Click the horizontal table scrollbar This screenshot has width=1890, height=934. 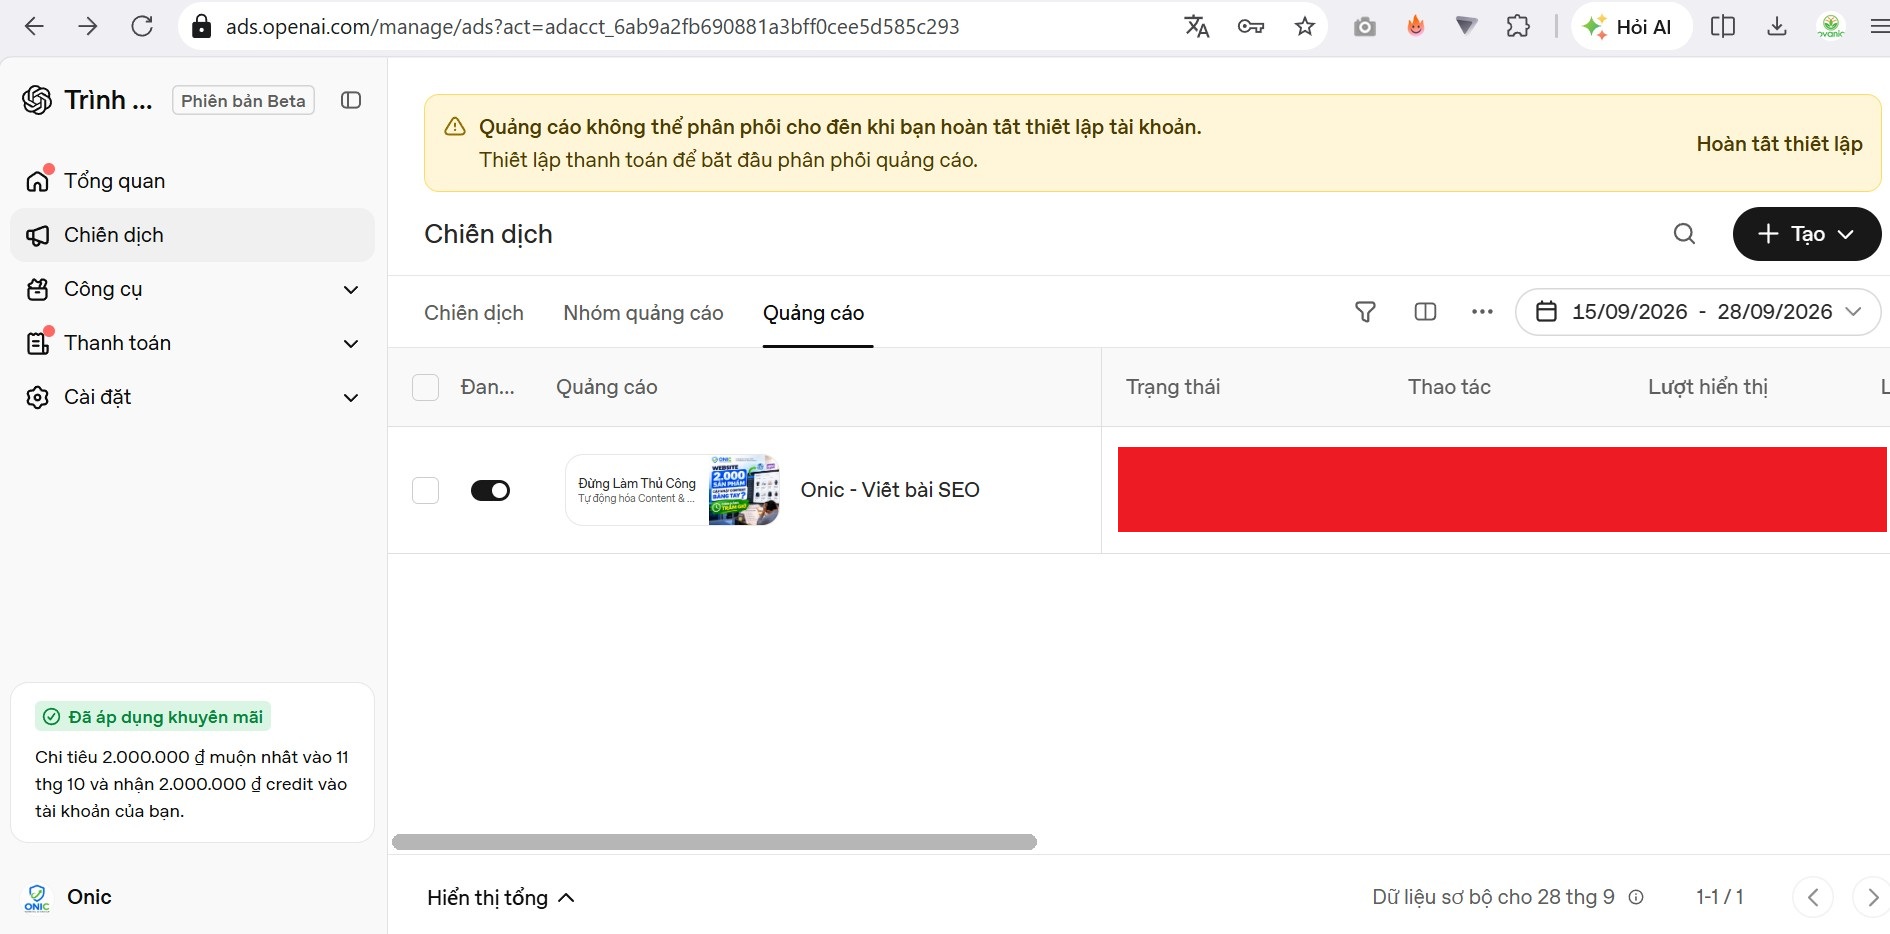point(714,842)
